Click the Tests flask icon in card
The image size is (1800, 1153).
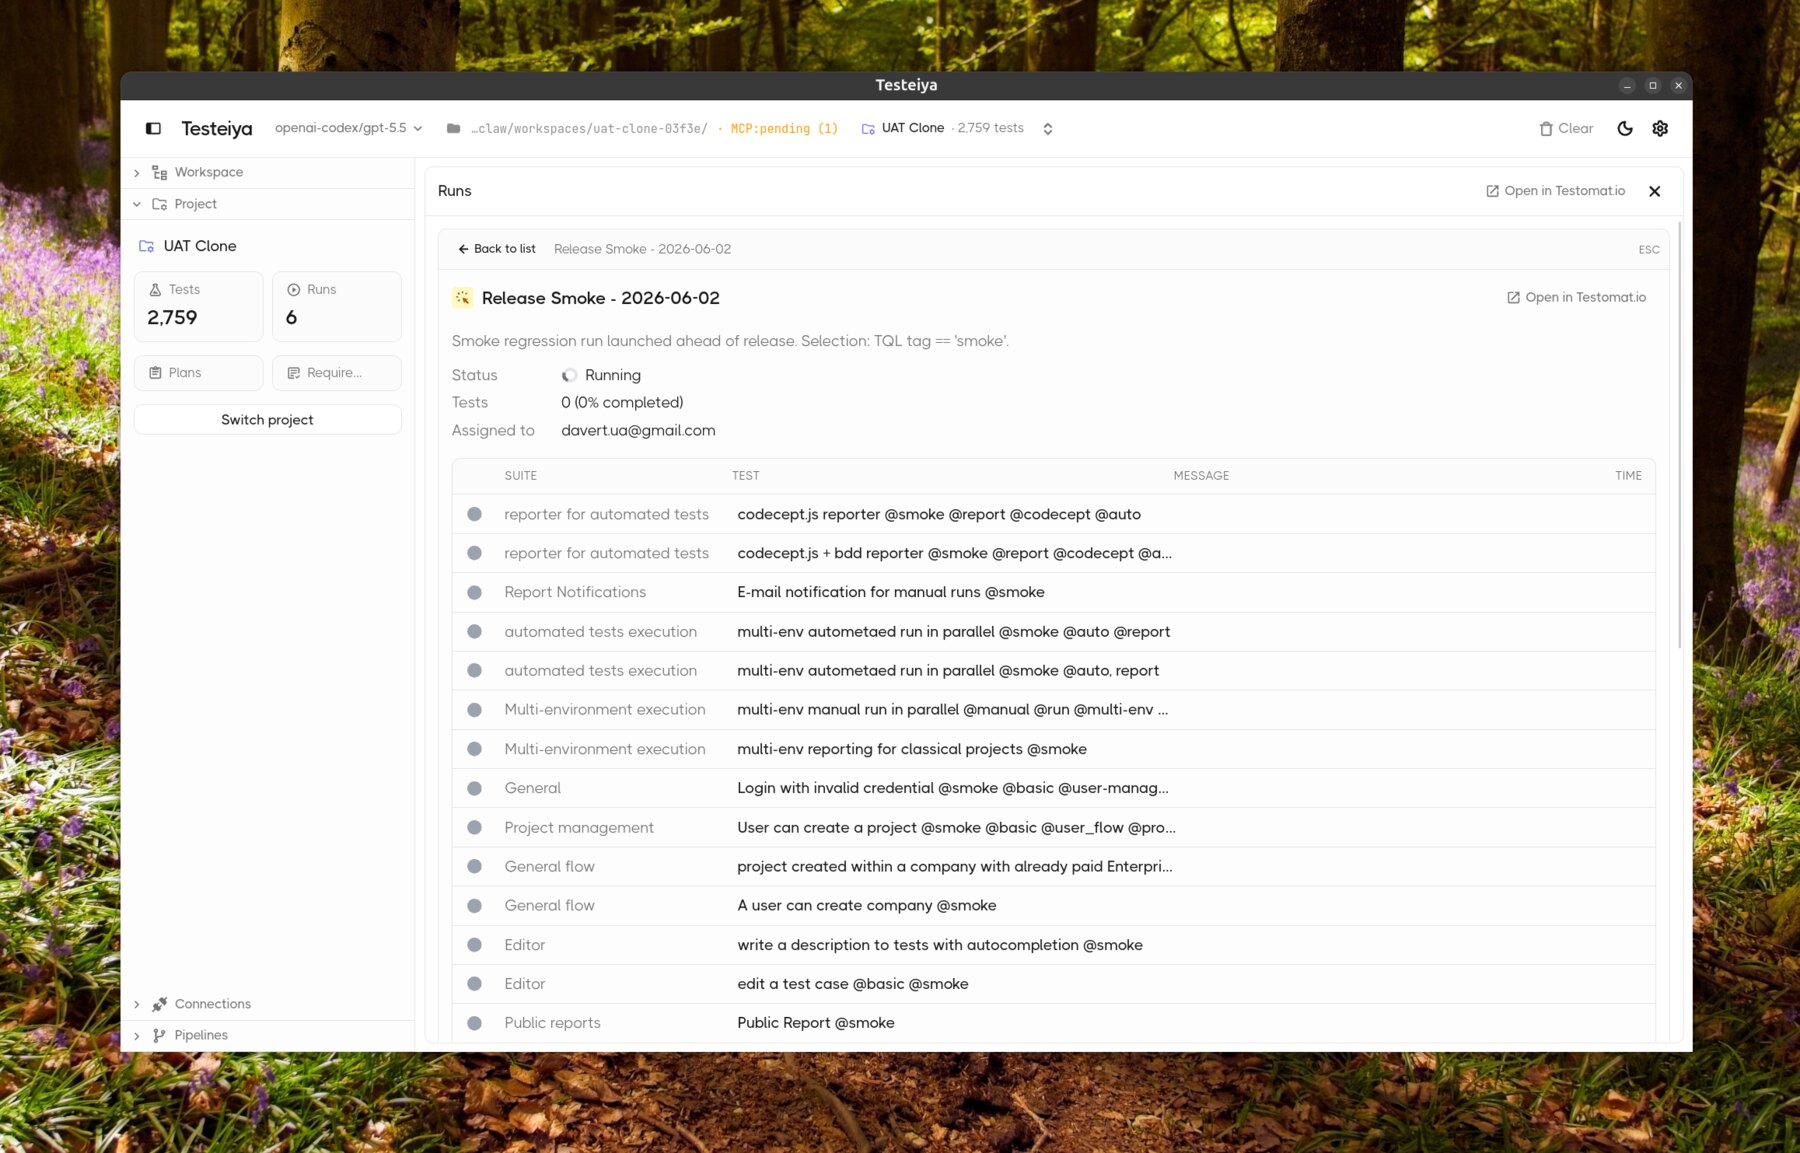pyautogui.click(x=155, y=290)
